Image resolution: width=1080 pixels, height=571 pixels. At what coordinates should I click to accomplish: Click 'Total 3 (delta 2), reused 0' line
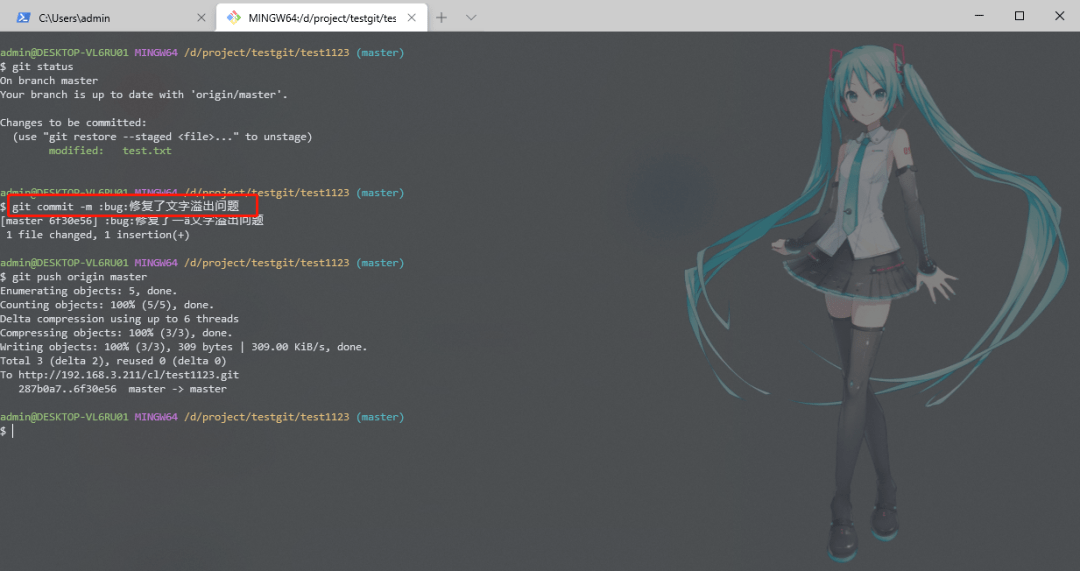pos(113,361)
